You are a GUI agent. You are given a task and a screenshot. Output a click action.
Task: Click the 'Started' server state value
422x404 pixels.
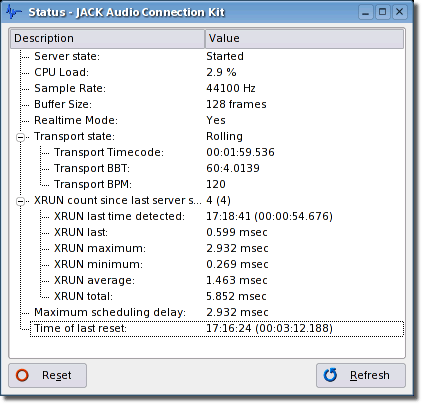tap(225, 56)
